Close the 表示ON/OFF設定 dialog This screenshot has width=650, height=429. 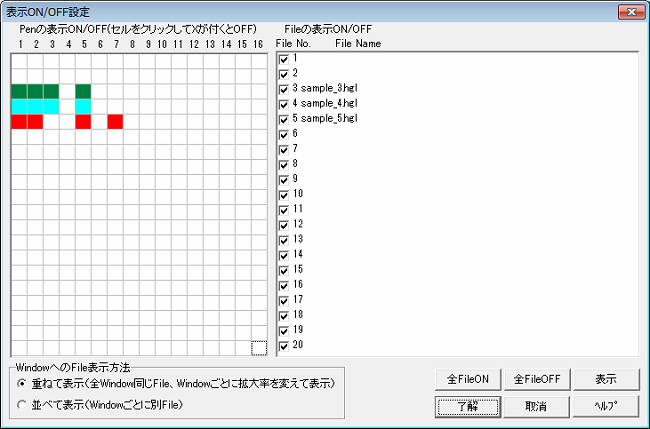[631, 12]
